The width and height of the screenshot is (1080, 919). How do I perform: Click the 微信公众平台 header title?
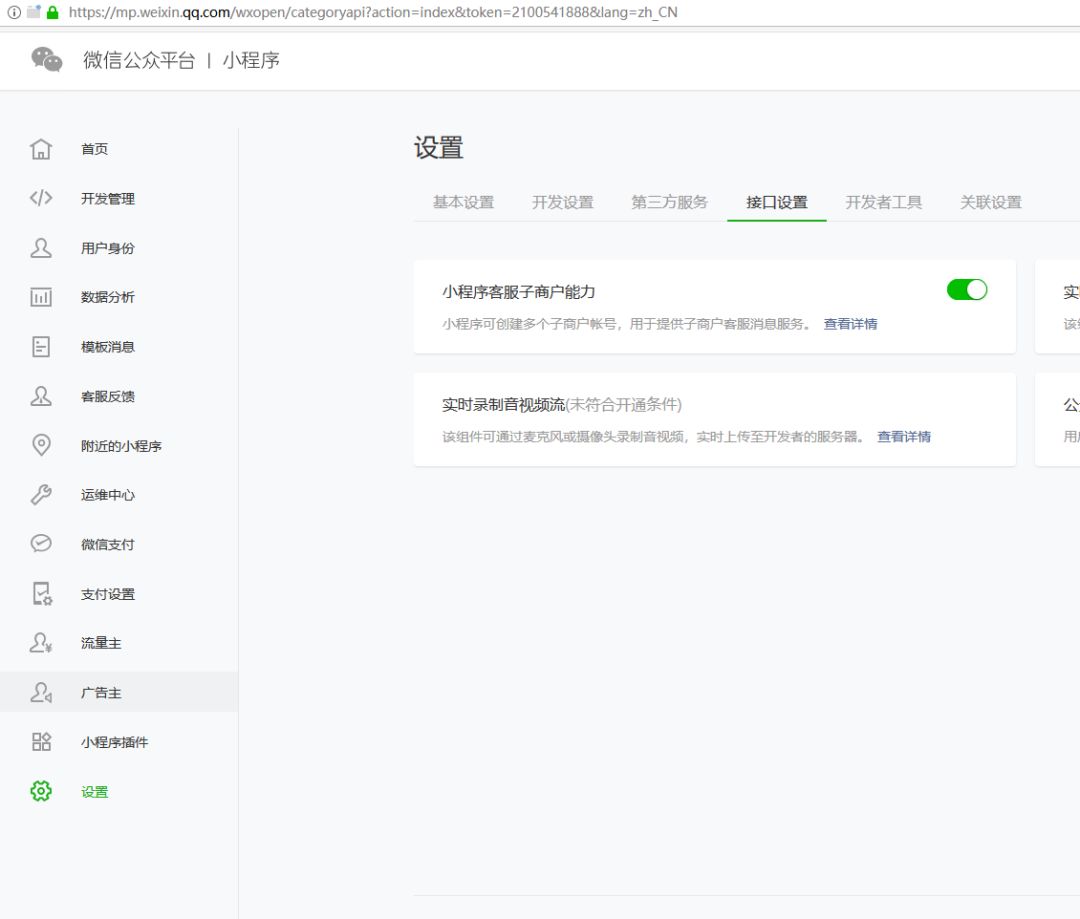pyautogui.click(x=139, y=60)
